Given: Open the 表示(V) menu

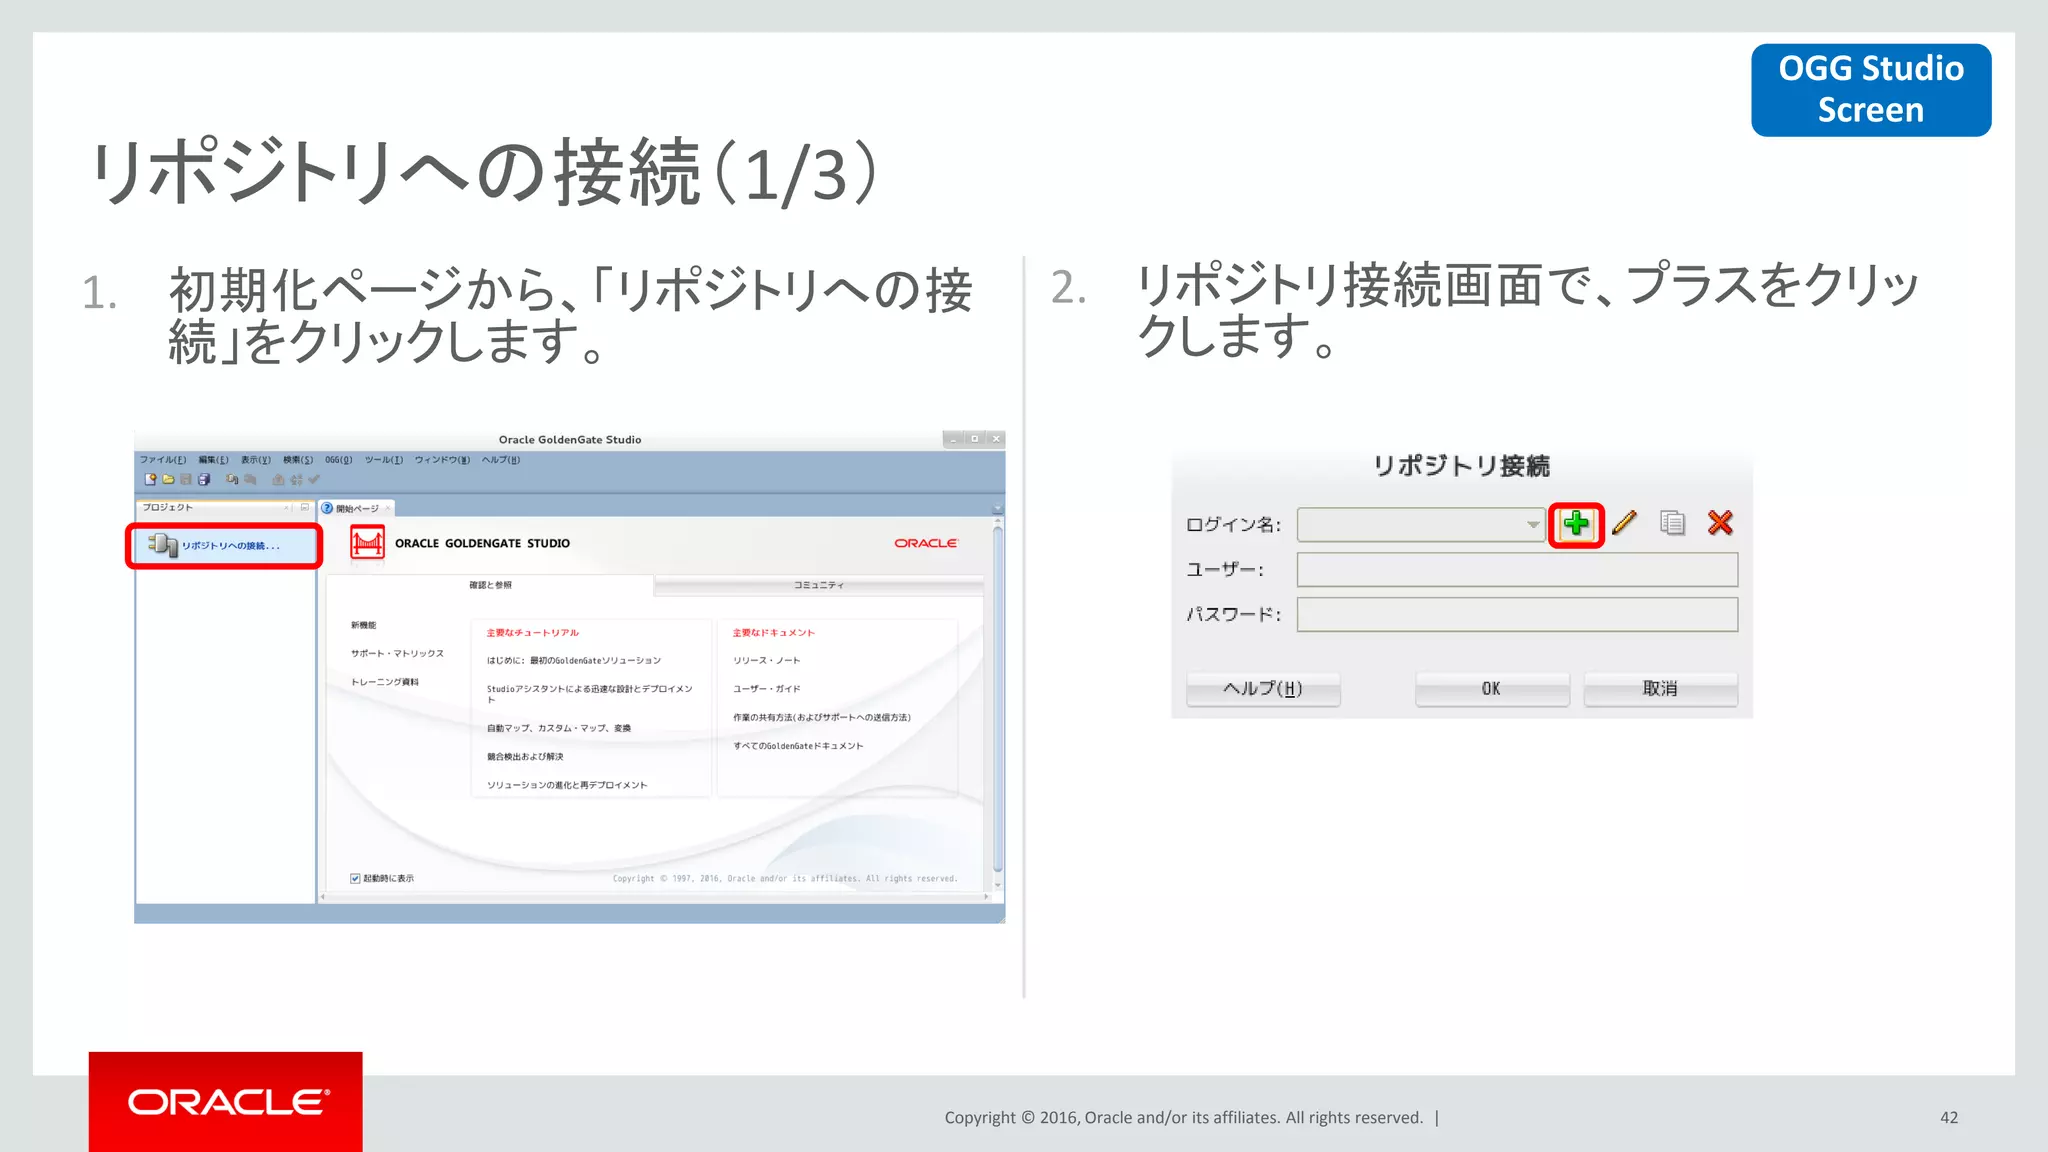Looking at the screenshot, I should click(x=255, y=460).
